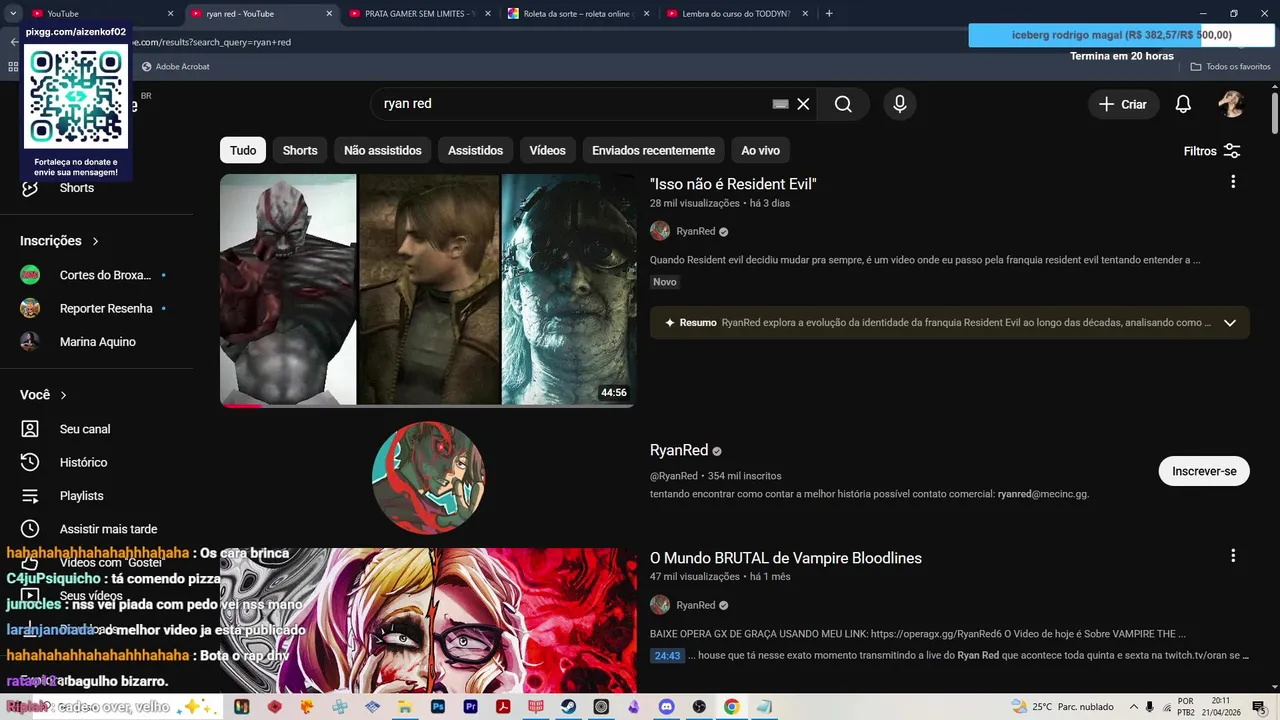Open "O Mundo BRUTAL de Vampire Bloodlines" title
The height and width of the screenshot is (720, 1280).
pos(786,558)
